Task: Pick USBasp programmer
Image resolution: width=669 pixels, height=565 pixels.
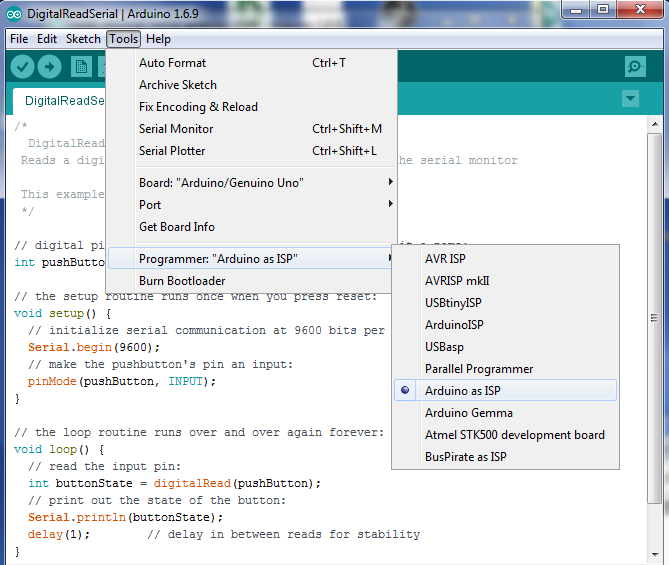Action: pyautogui.click(x=505, y=347)
